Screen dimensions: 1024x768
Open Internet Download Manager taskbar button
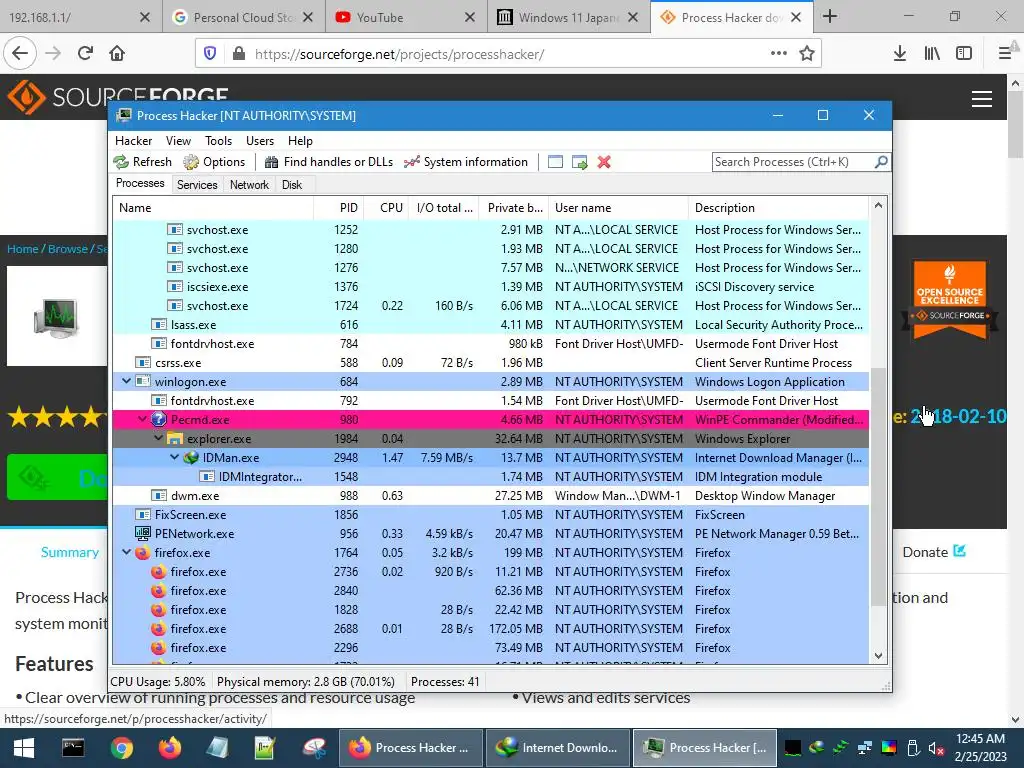click(557, 748)
